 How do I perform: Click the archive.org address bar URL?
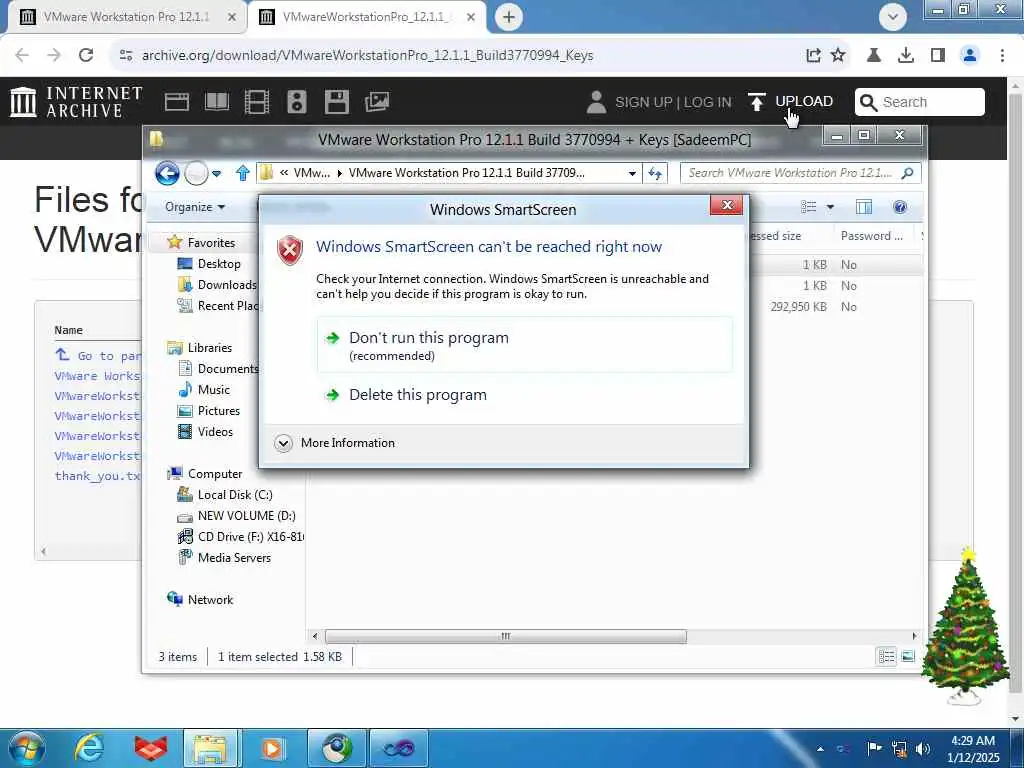tap(368, 55)
